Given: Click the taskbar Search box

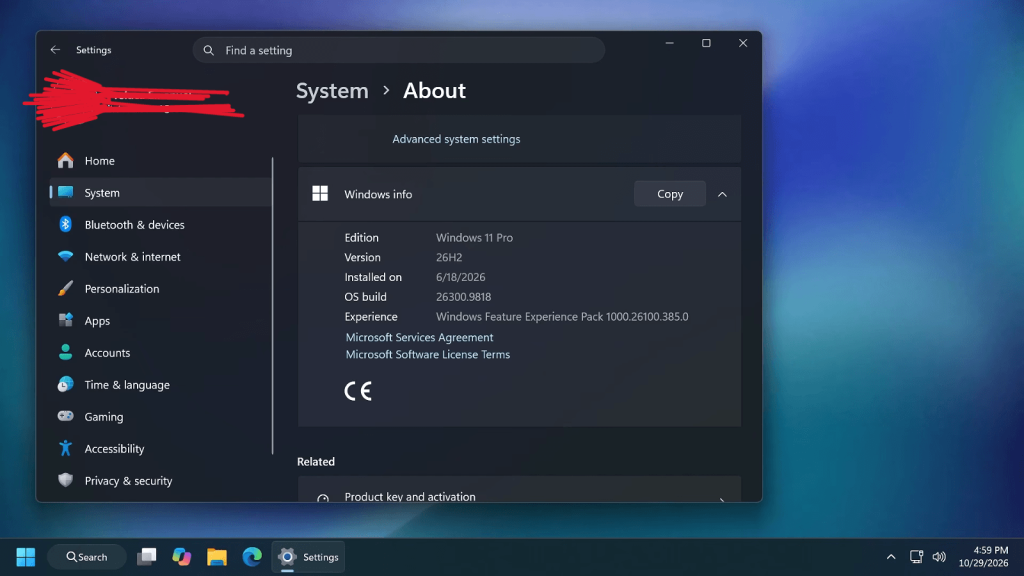Looking at the screenshot, I should click(87, 557).
